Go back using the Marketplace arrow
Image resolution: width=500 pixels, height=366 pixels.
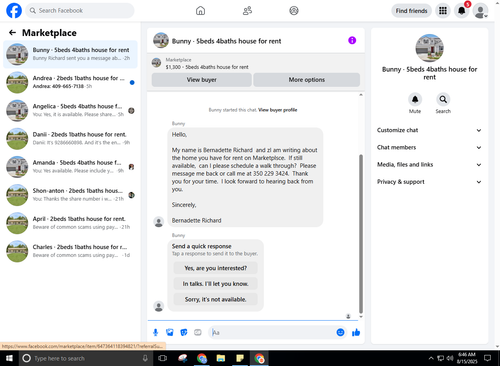click(x=12, y=32)
